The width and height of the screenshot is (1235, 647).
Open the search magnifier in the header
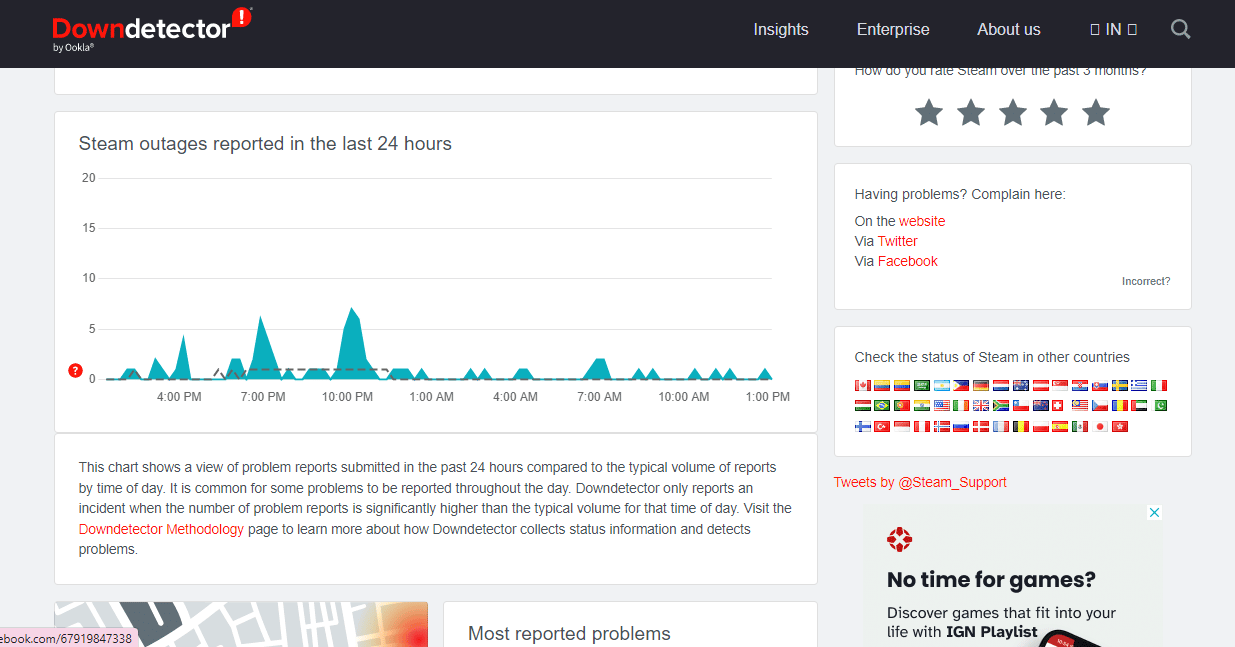(1180, 29)
